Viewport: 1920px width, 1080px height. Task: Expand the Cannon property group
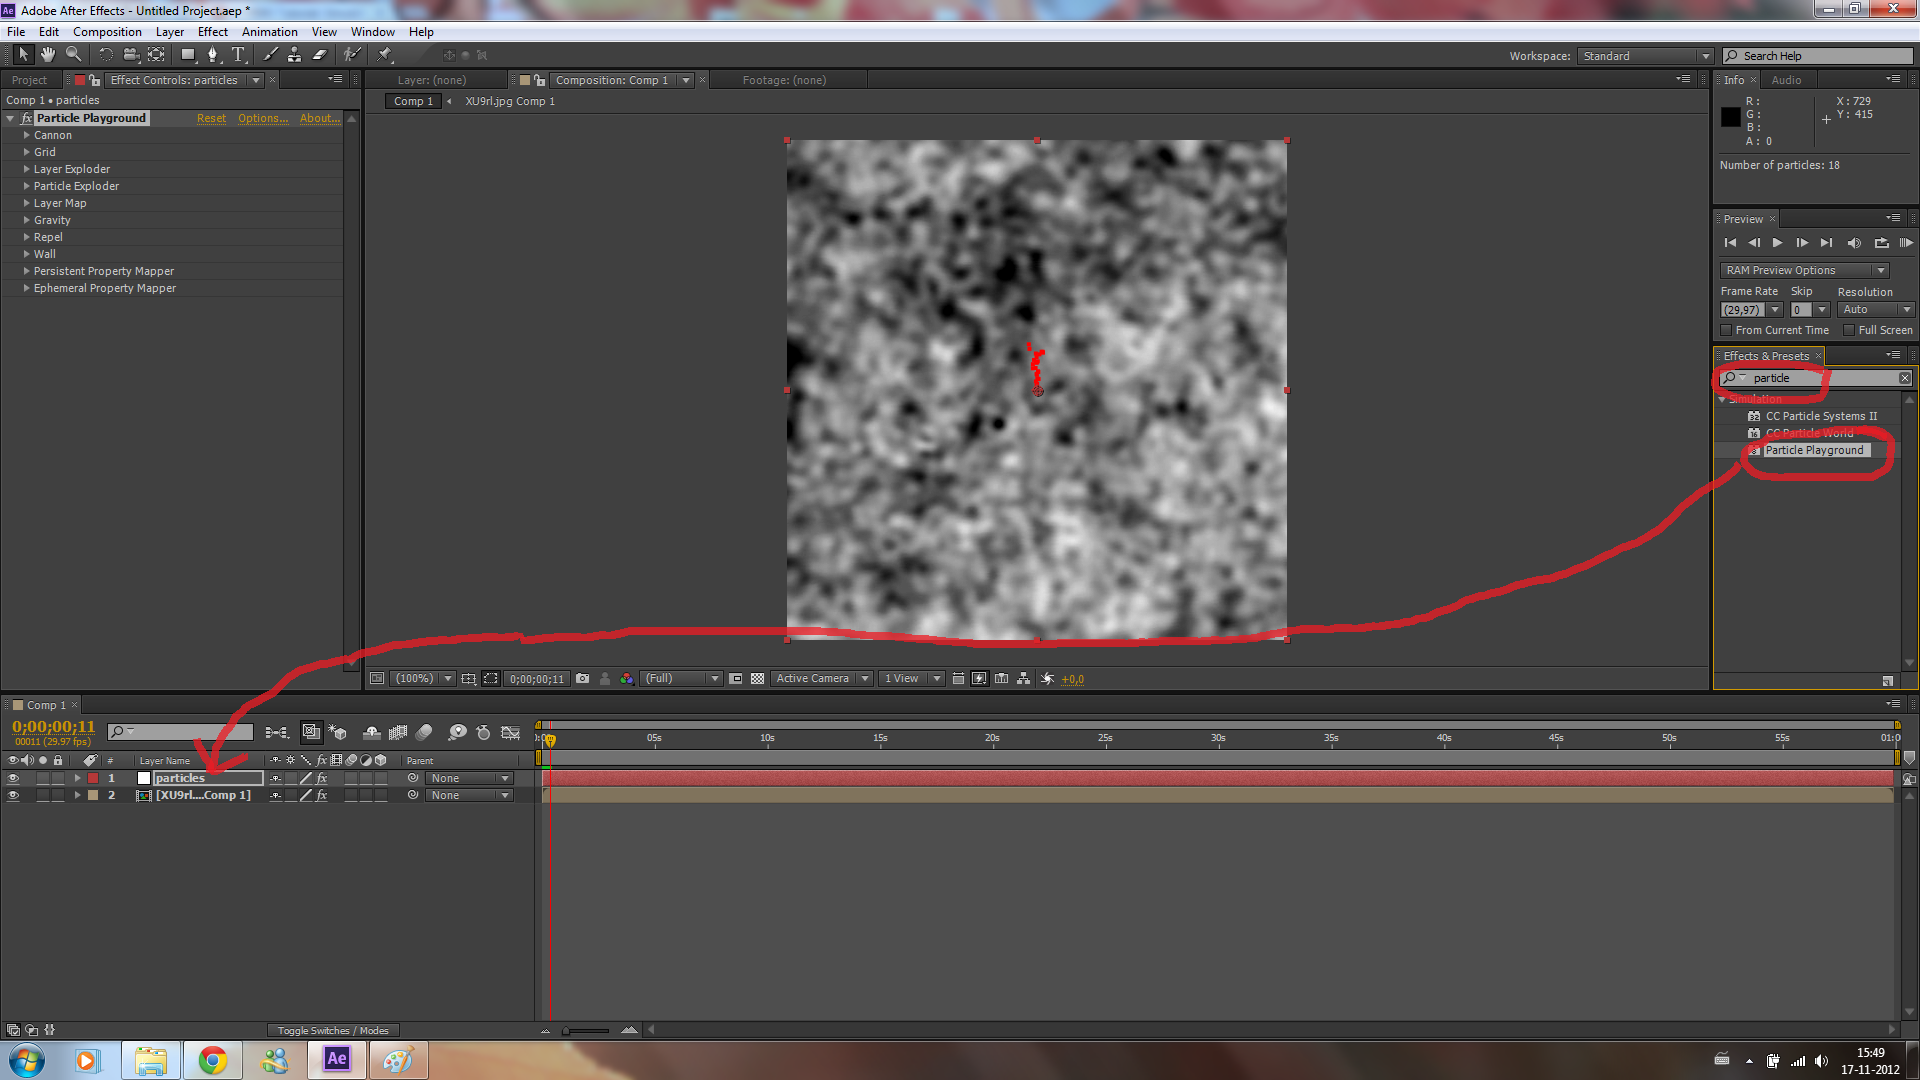[x=27, y=135]
